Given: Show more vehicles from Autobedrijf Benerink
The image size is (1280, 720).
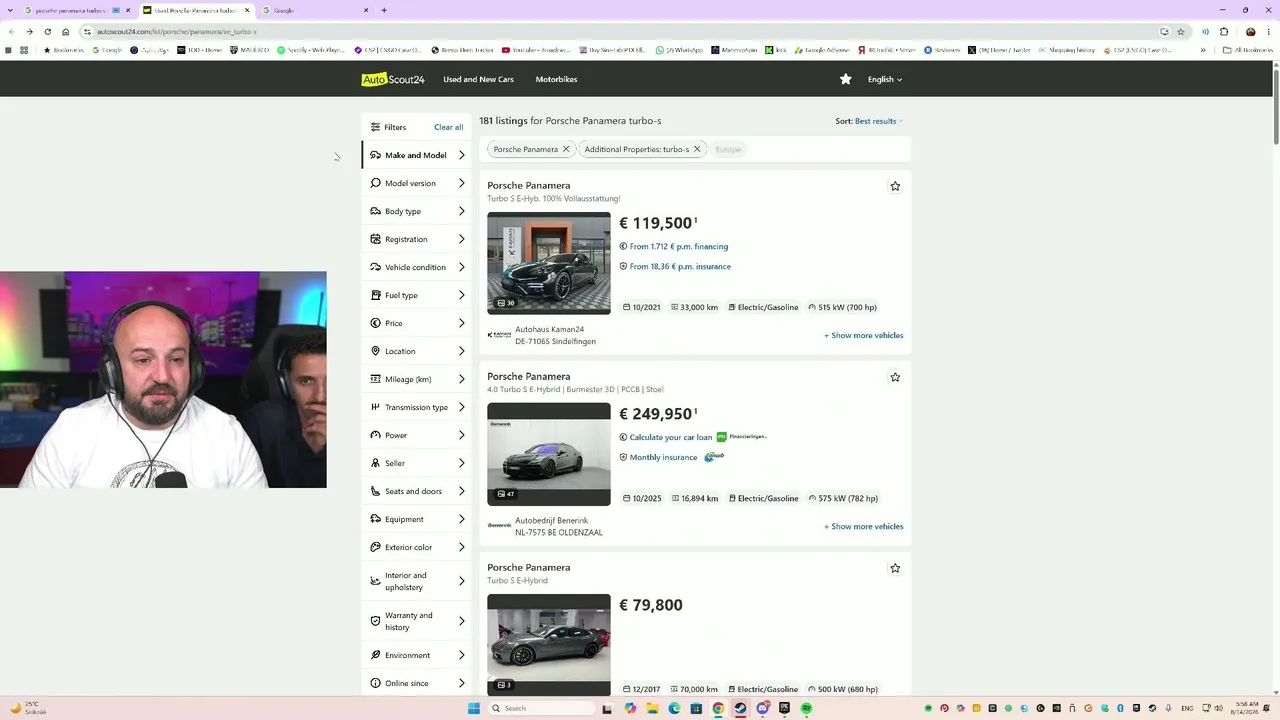Looking at the screenshot, I should [x=864, y=526].
